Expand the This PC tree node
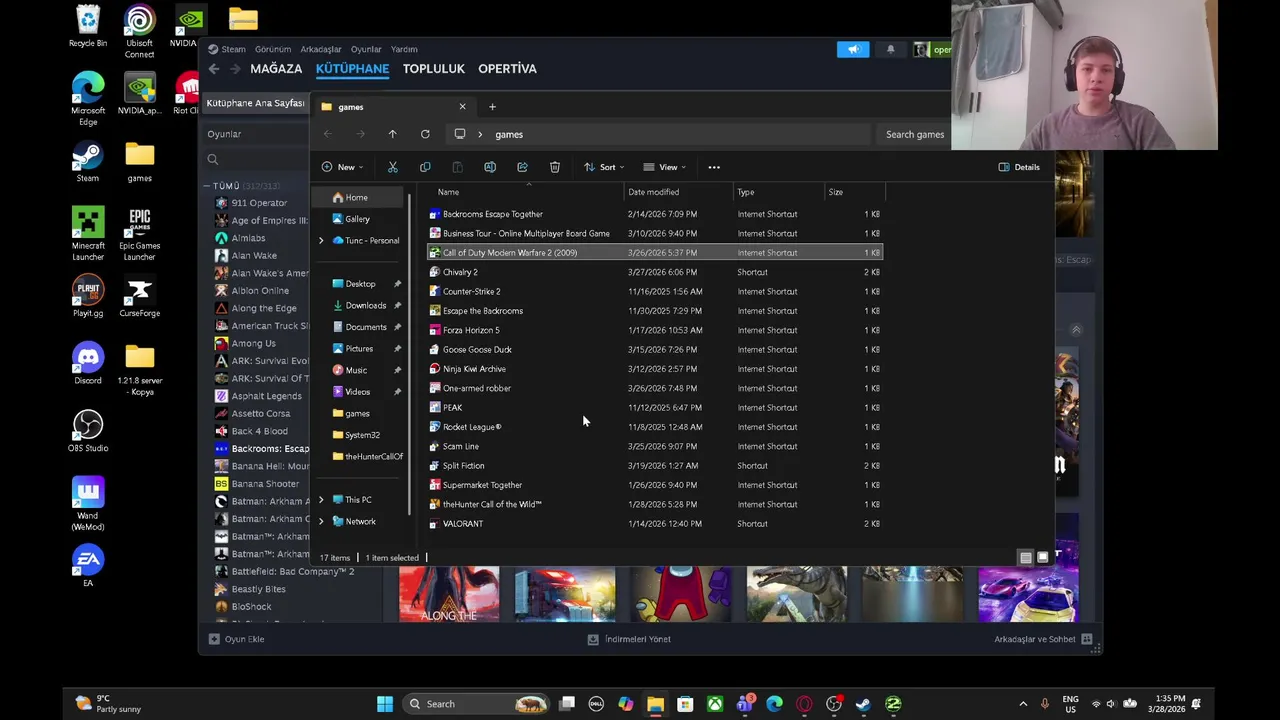 (321, 500)
